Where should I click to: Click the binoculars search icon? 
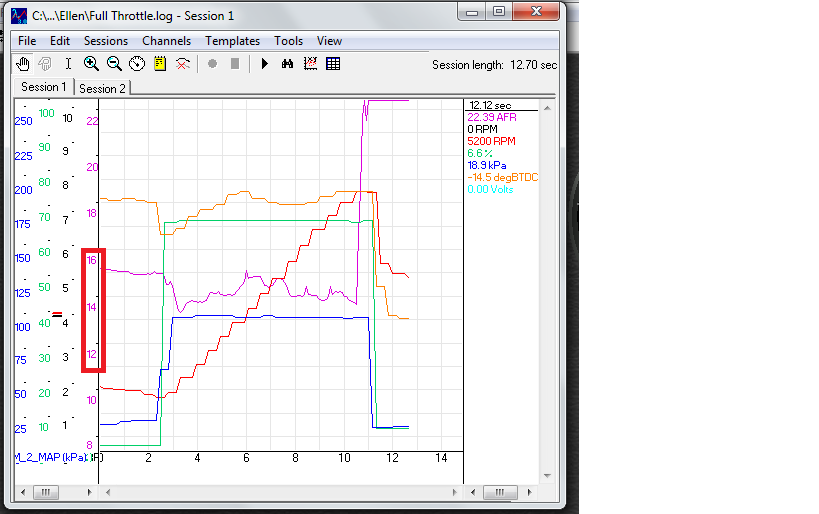[x=287, y=64]
